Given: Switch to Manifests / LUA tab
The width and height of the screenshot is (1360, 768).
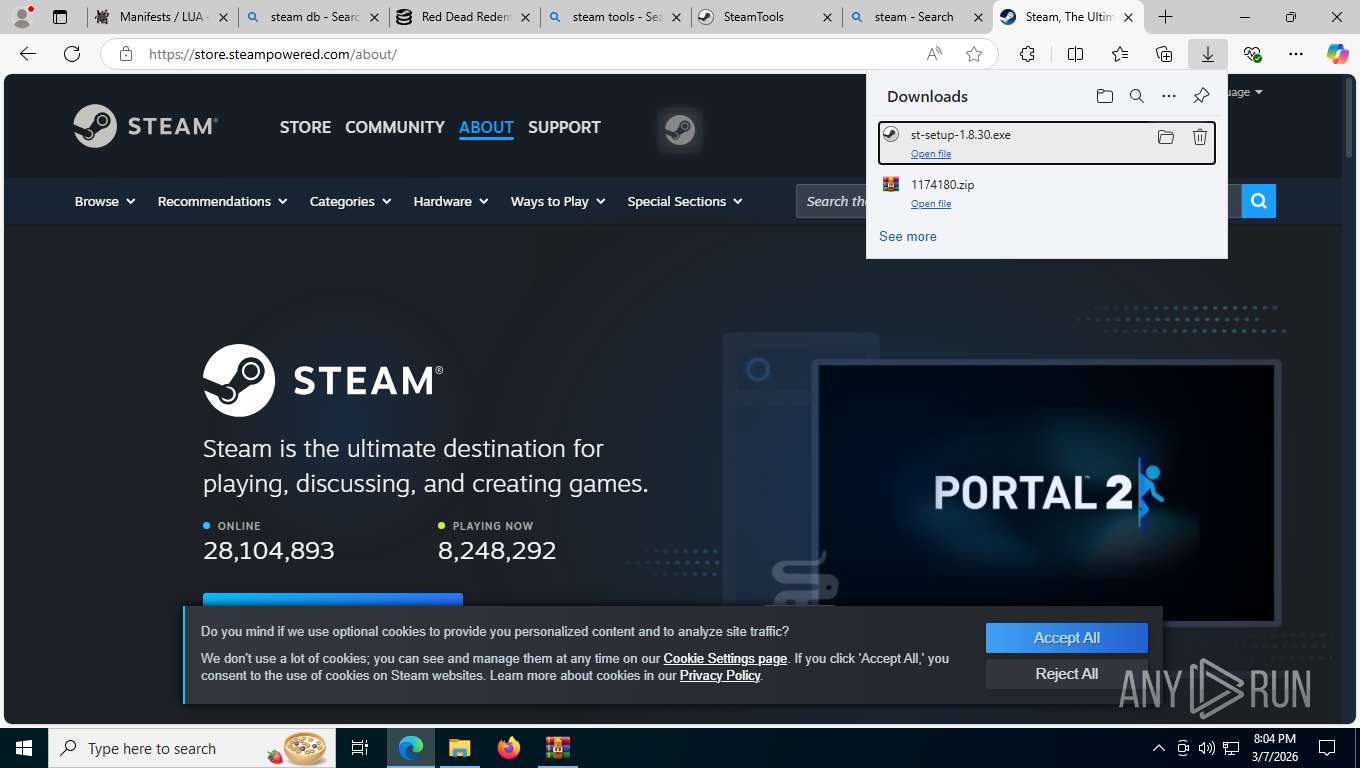Looking at the screenshot, I should (162, 17).
